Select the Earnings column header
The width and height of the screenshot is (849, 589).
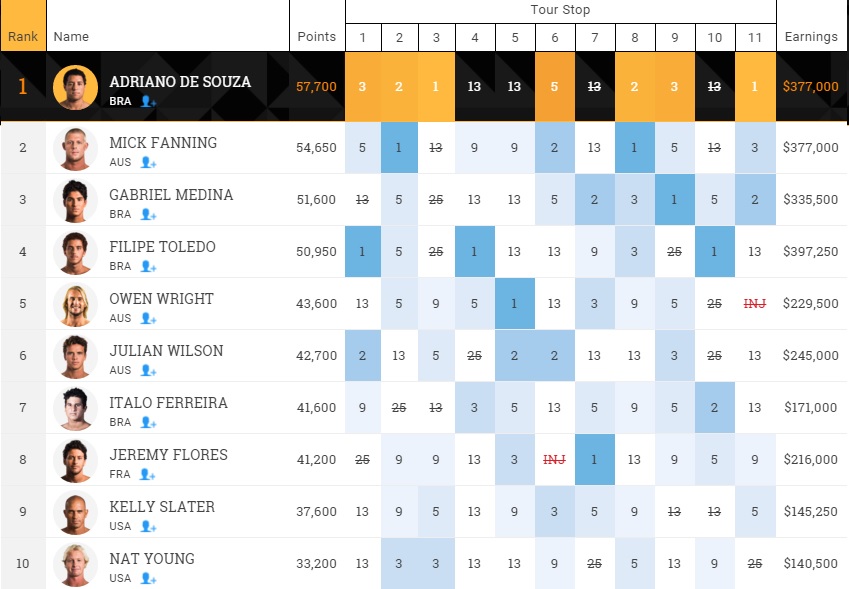(811, 37)
